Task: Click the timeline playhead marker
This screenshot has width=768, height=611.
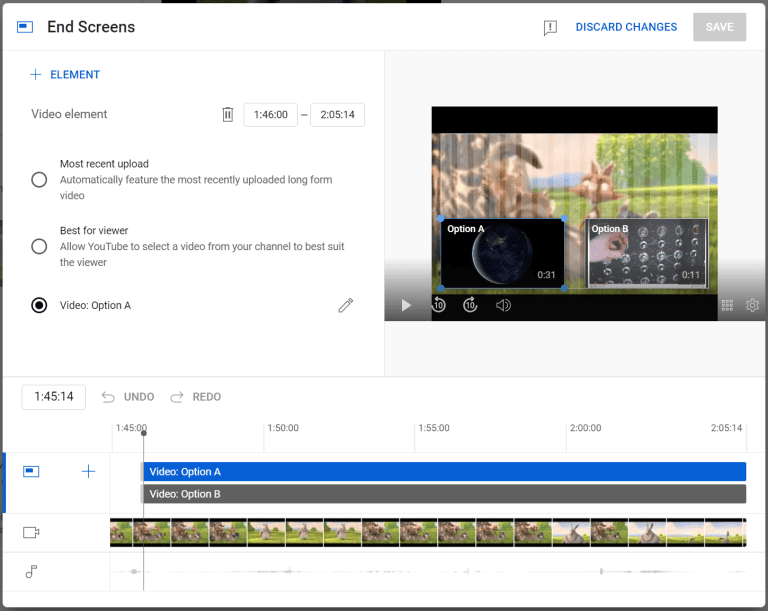Action: coord(144,433)
